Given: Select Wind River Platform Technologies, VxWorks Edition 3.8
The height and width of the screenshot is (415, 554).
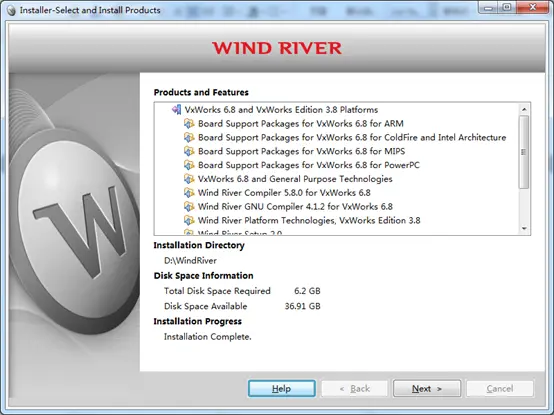Looking at the screenshot, I should tap(309, 220).
